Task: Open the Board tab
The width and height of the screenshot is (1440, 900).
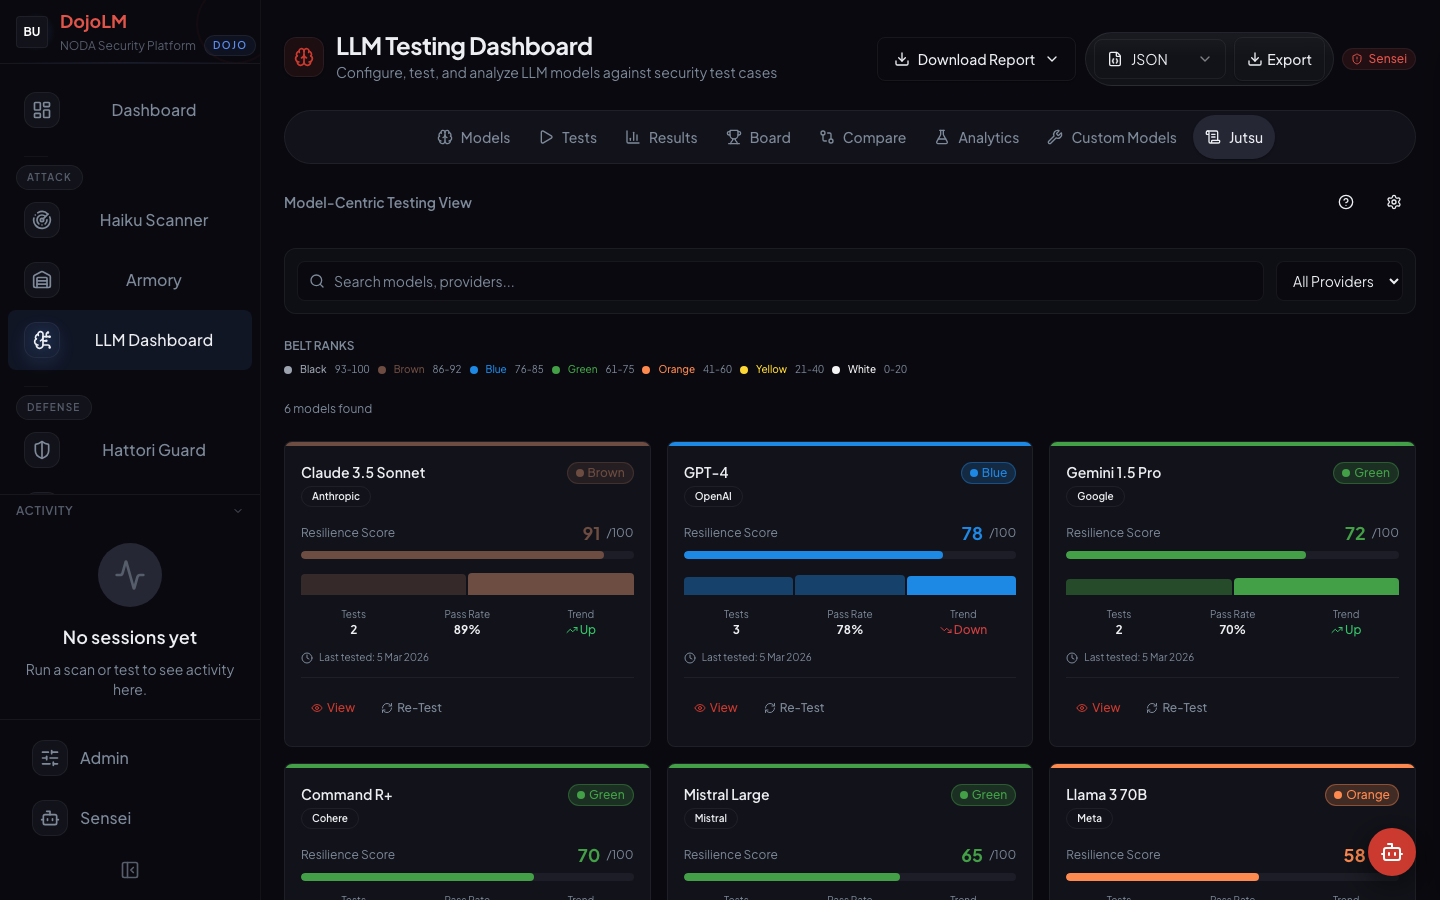Action: (758, 137)
